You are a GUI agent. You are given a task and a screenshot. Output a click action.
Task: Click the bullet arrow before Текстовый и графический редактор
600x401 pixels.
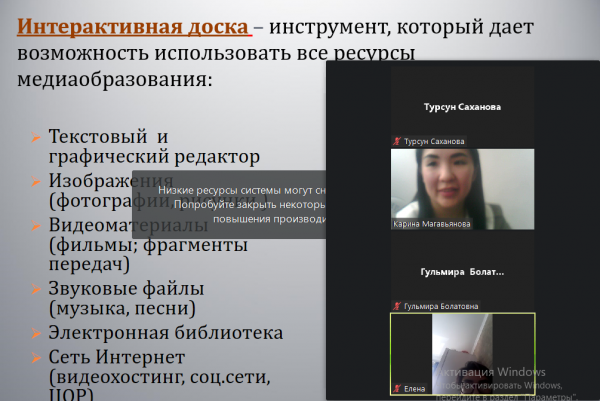coord(35,137)
